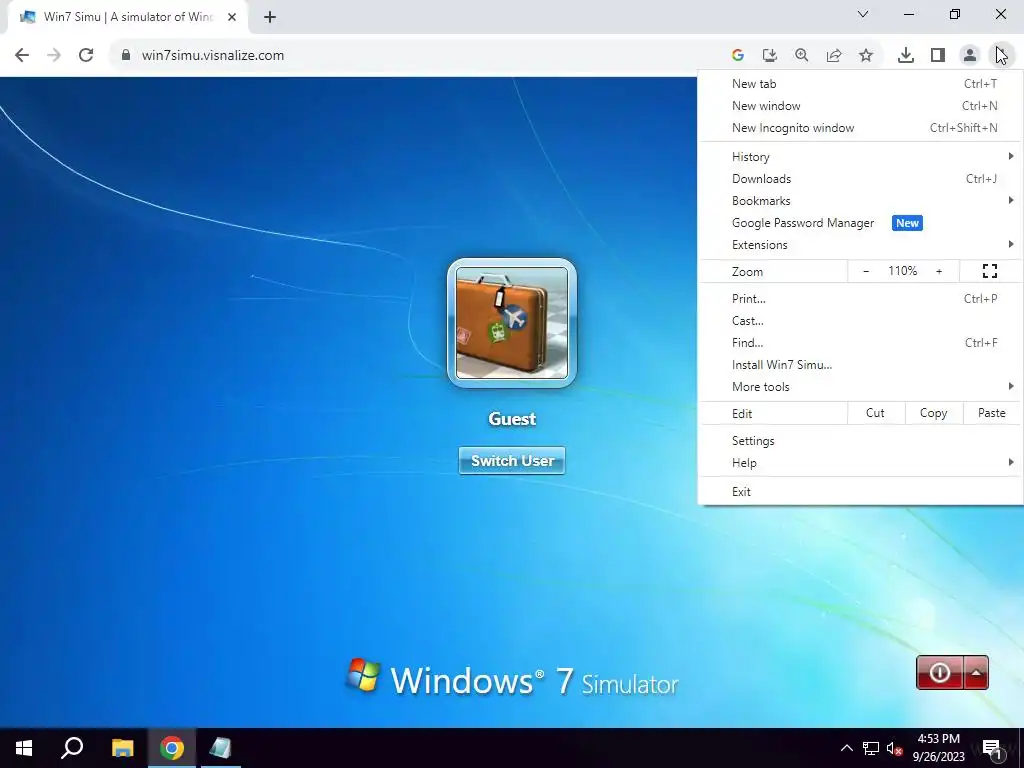Click the install app icon in address bar
Screen dimensions: 1024x768
point(770,56)
